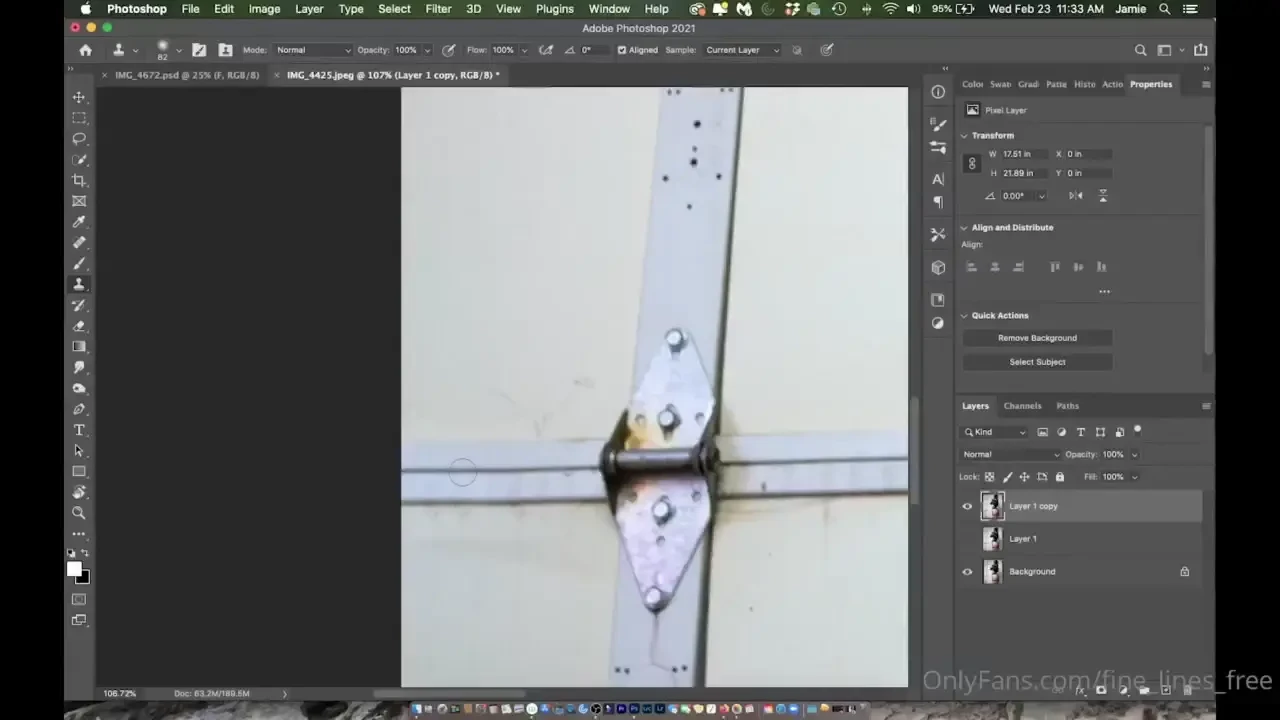Enable the Aligned checkbox in options bar
This screenshot has width=1280, height=720.
point(622,49)
